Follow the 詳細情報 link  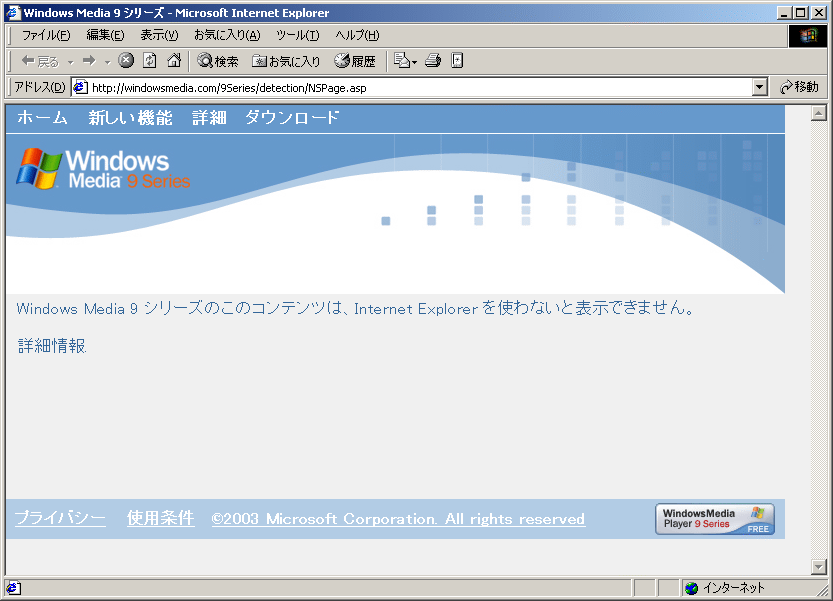pos(52,346)
